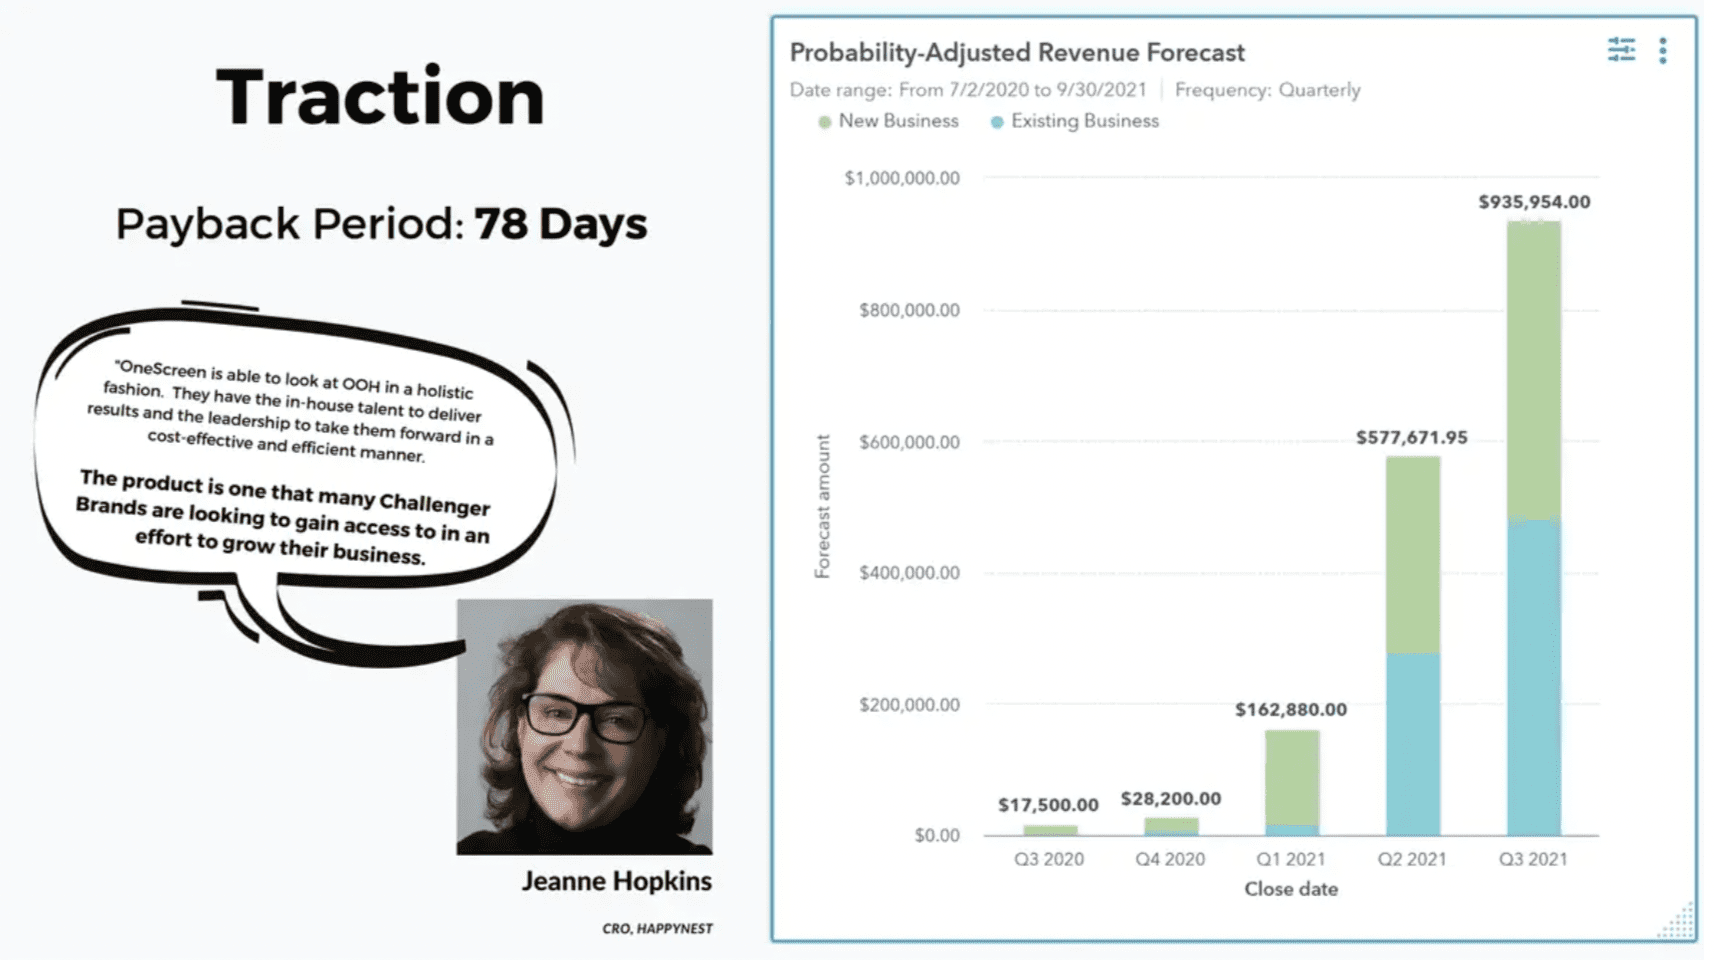Click the Jeanne Hopkins portrait photo

click(584, 726)
